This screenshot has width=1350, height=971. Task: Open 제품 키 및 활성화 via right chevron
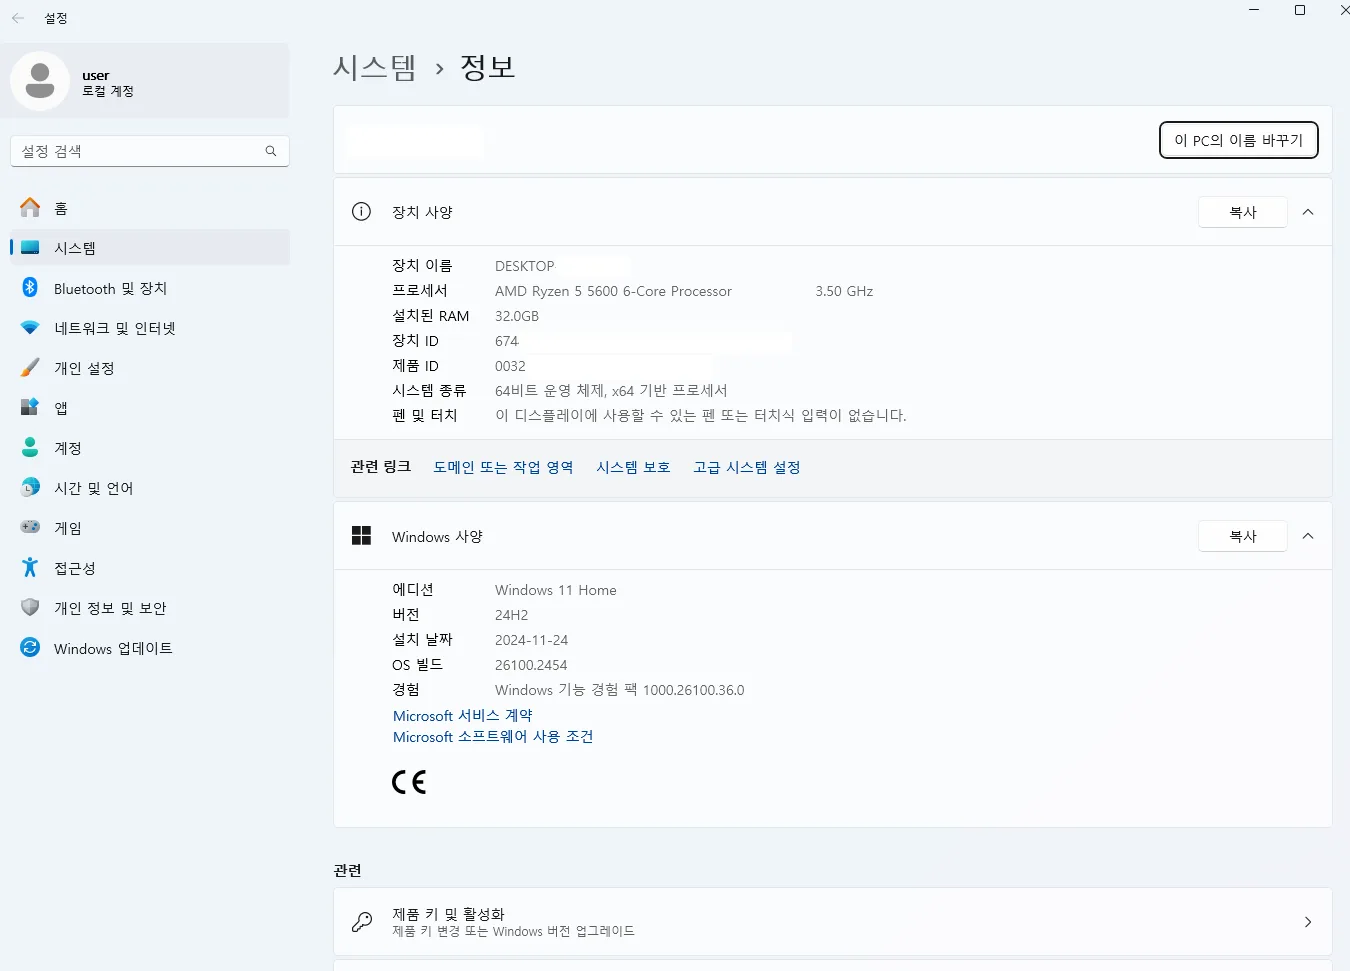[1308, 922]
